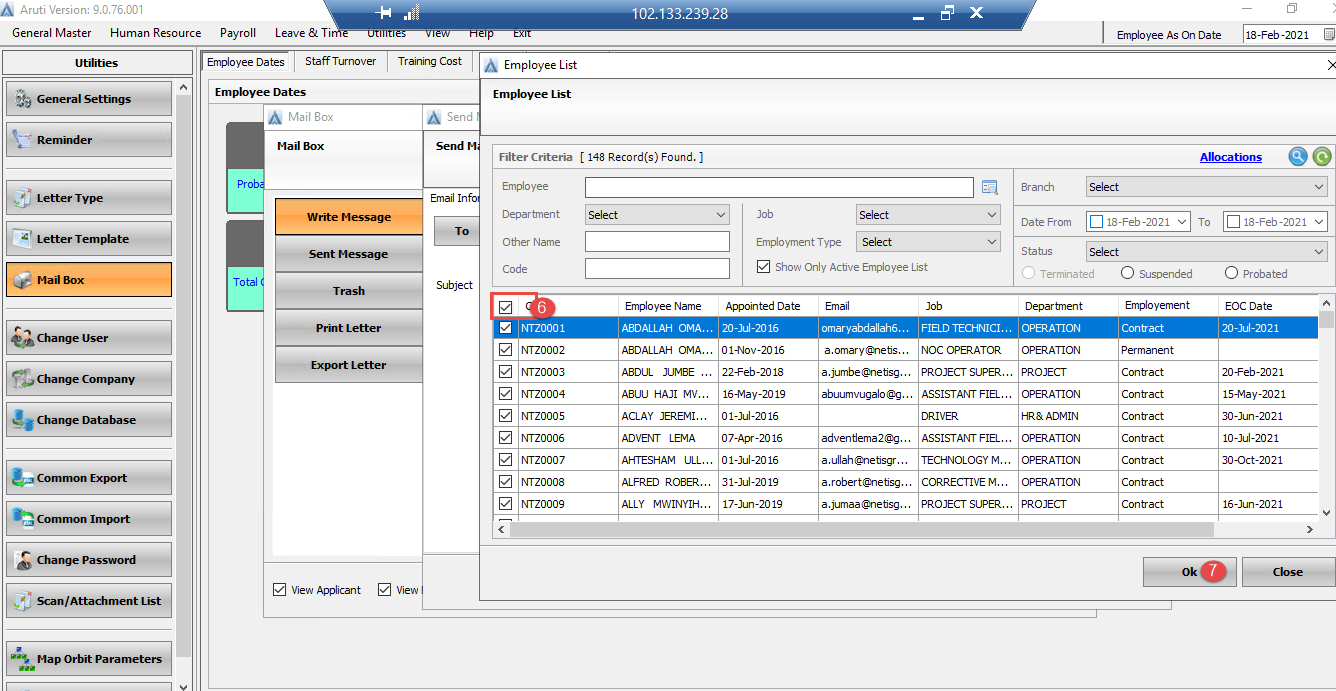Click the green refresh icon in Filter Criteria
The image size is (1336, 691).
click(x=1321, y=156)
